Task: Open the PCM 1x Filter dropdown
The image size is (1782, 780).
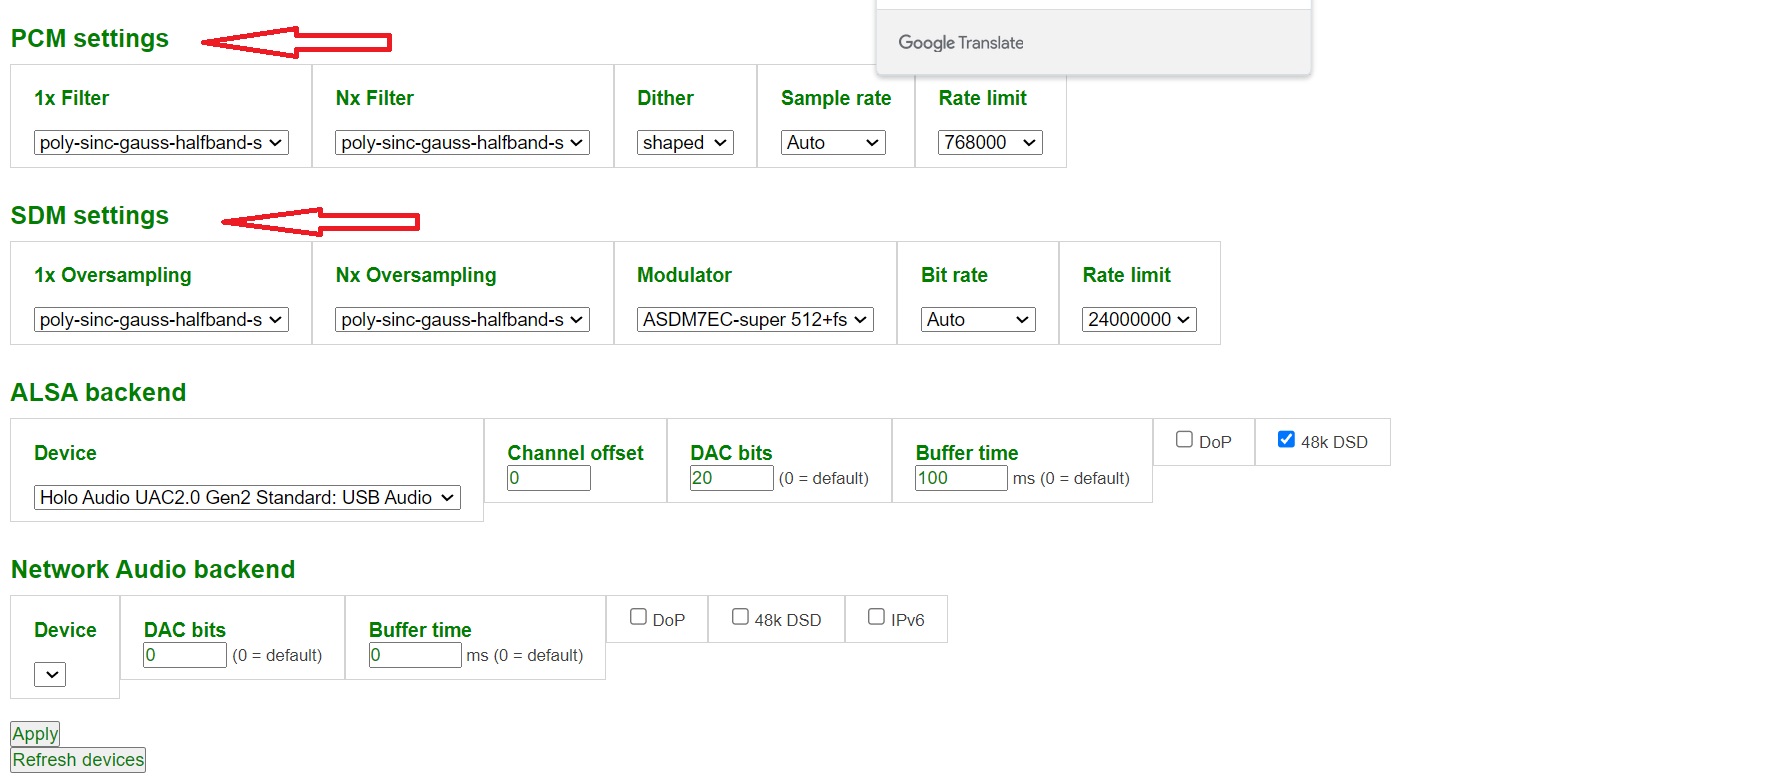Action: [161, 143]
